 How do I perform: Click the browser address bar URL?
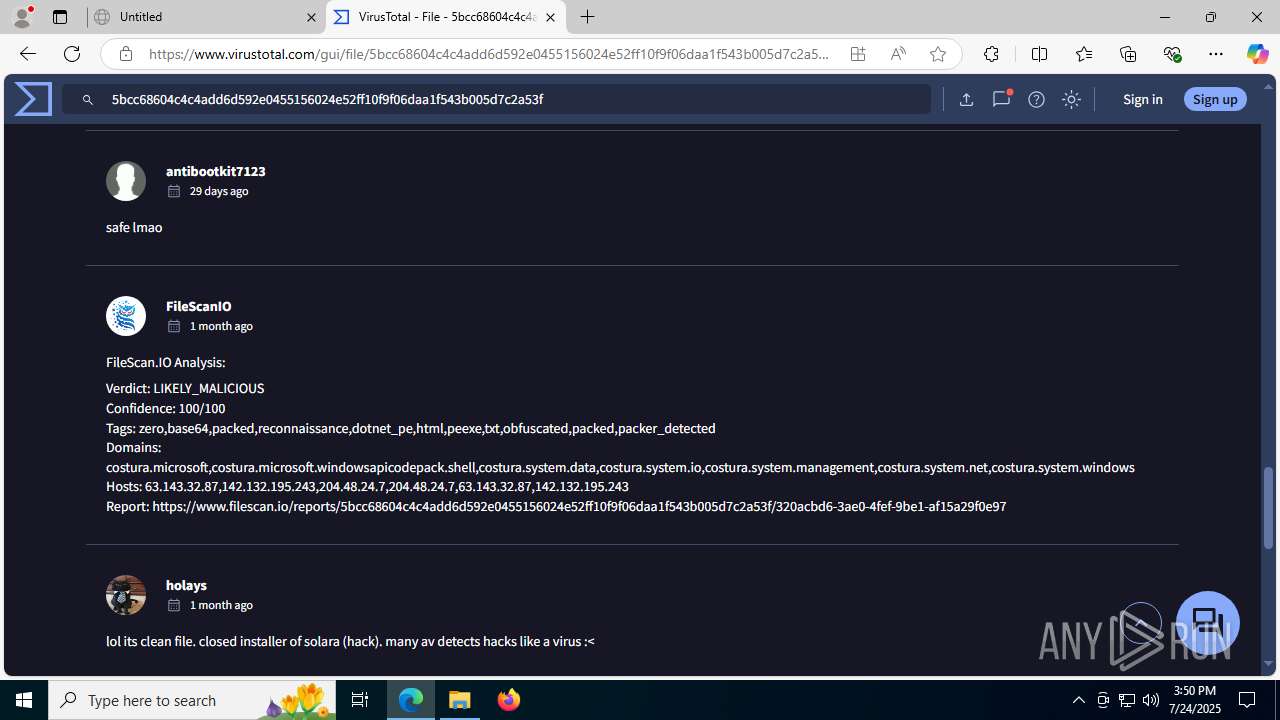[x=489, y=54]
